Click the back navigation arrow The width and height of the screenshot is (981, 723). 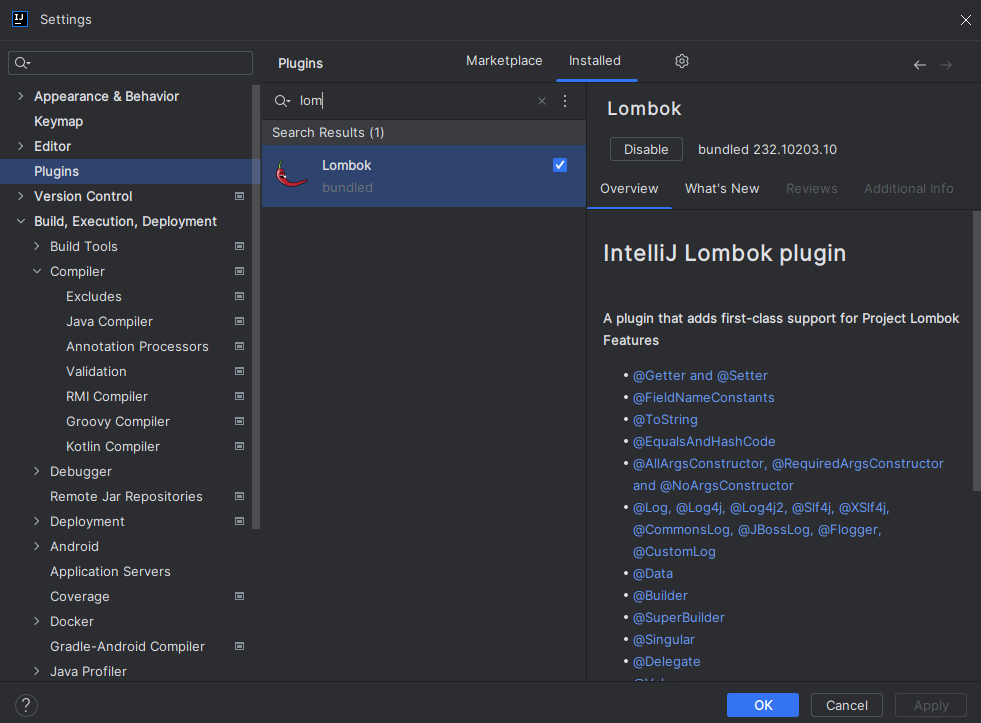coord(920,64)
